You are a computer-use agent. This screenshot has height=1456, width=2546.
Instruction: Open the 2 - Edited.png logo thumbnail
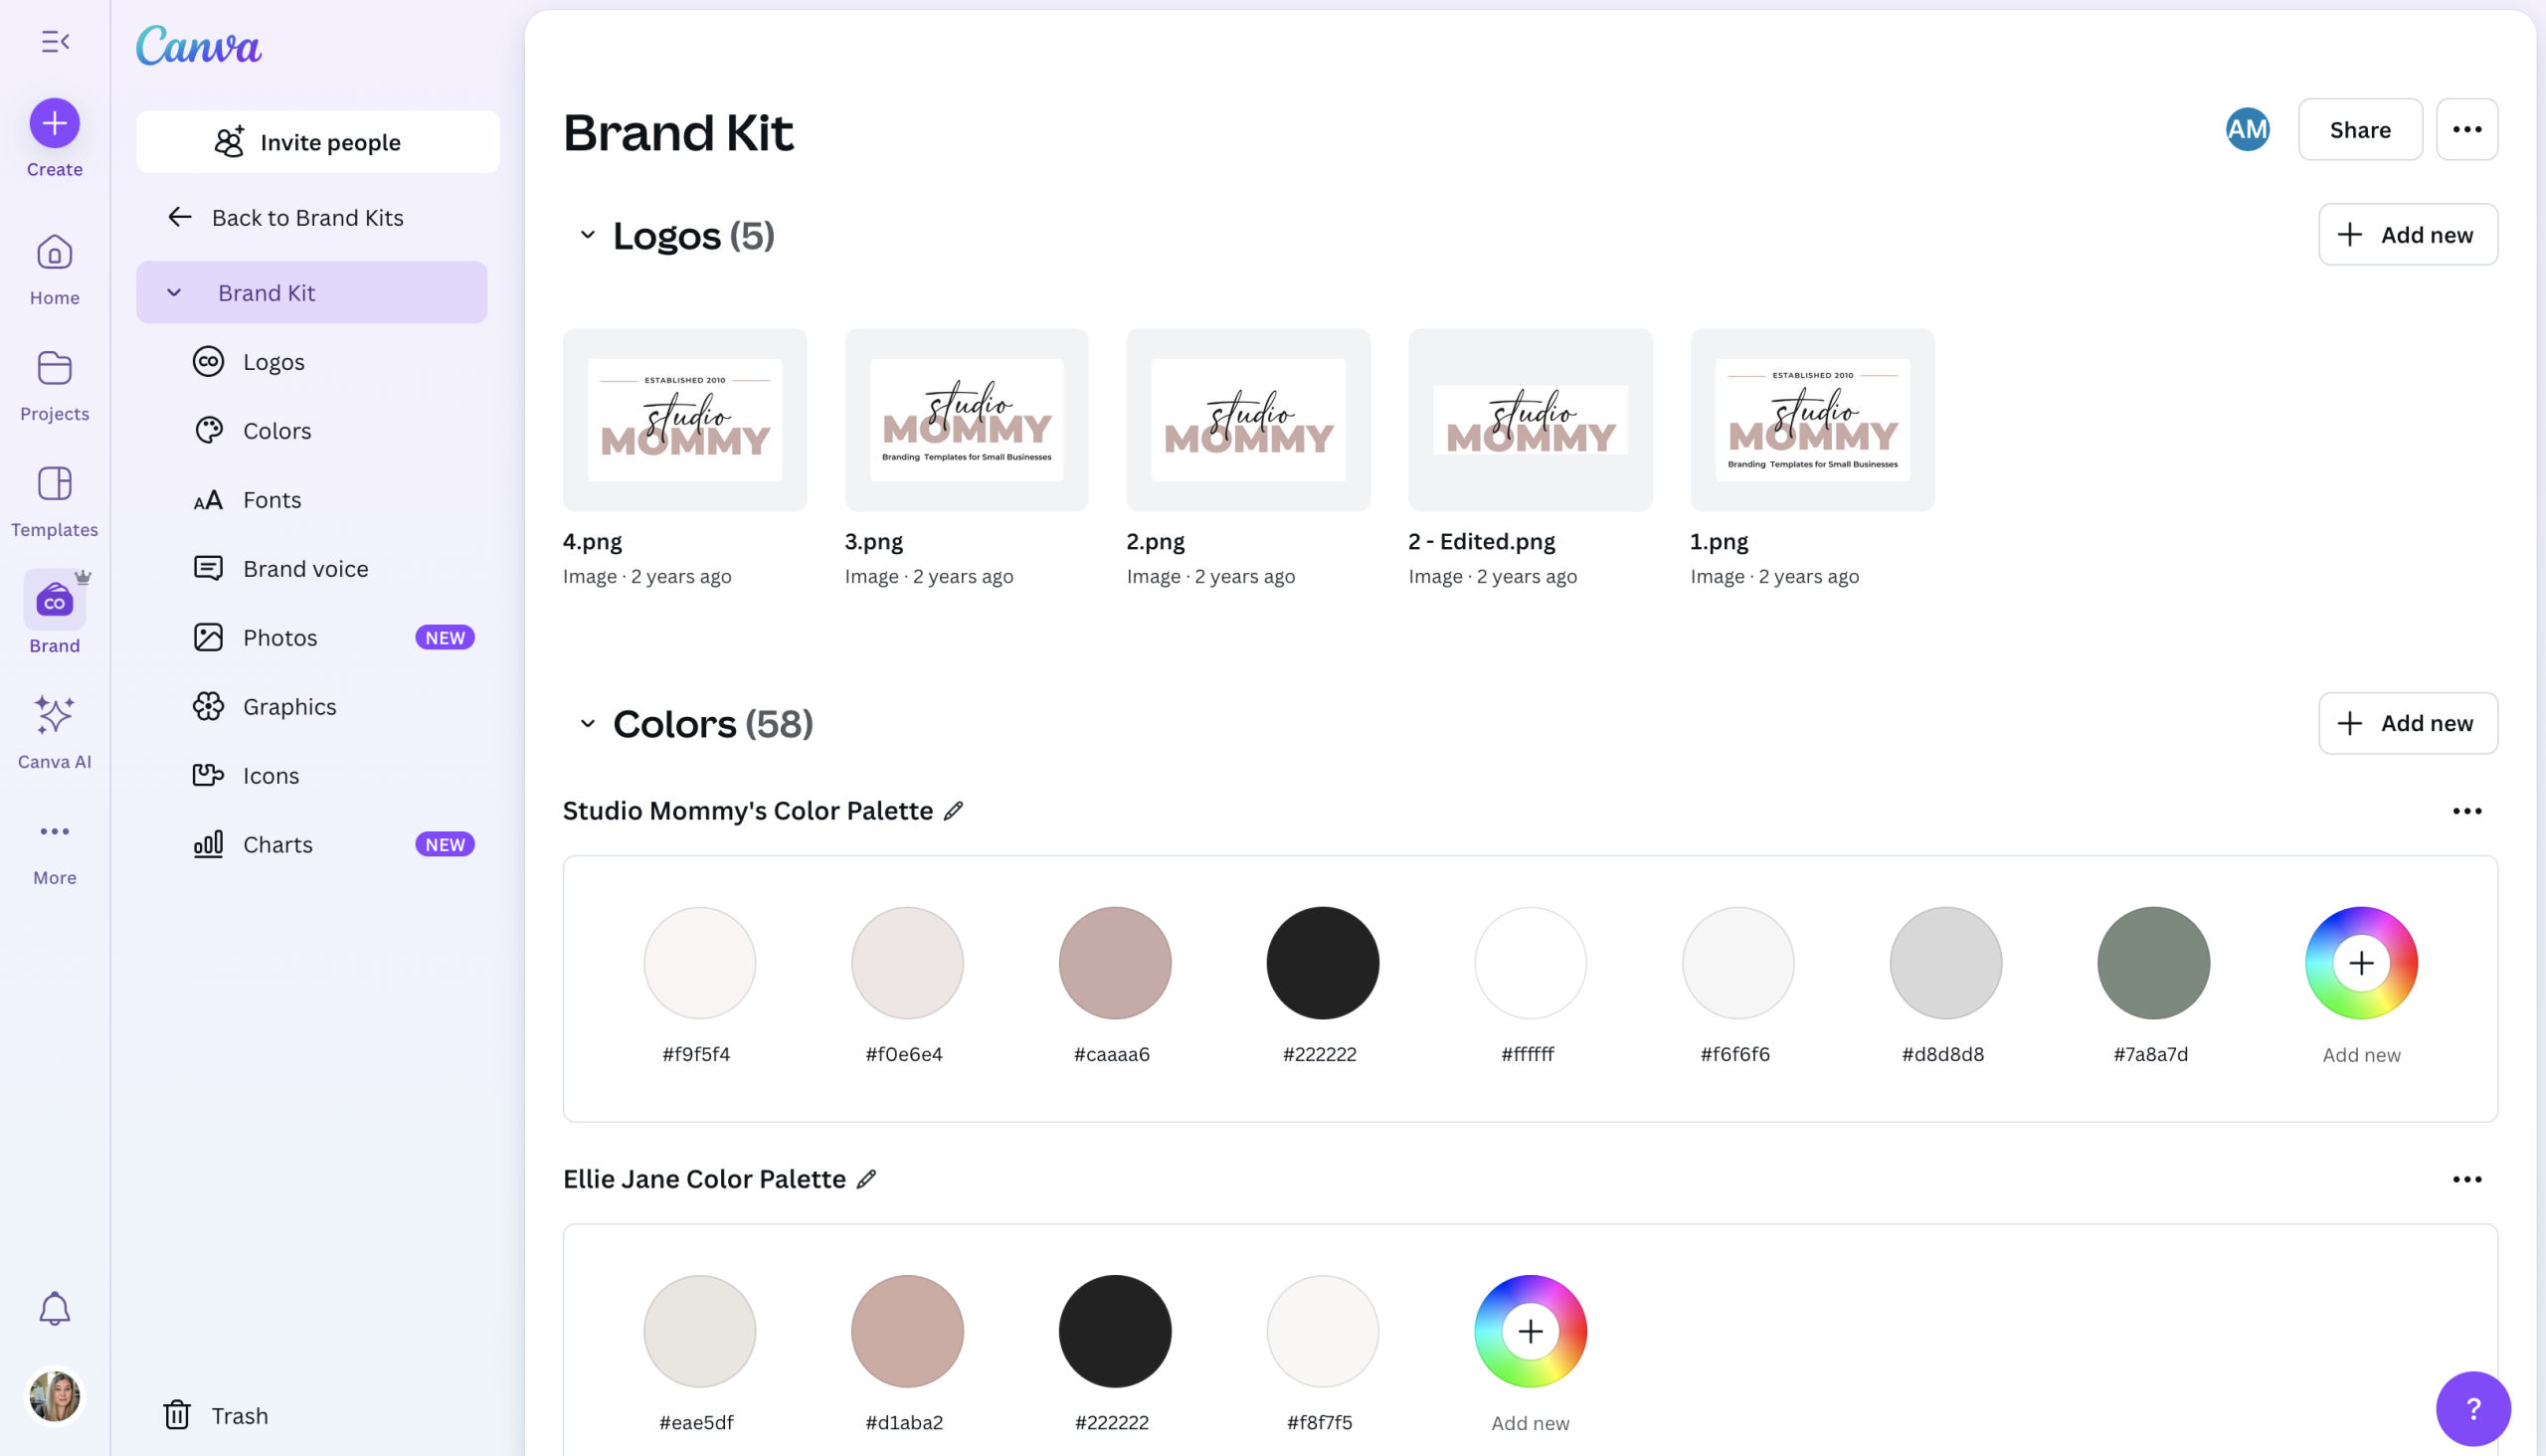tap(1530, 420)
